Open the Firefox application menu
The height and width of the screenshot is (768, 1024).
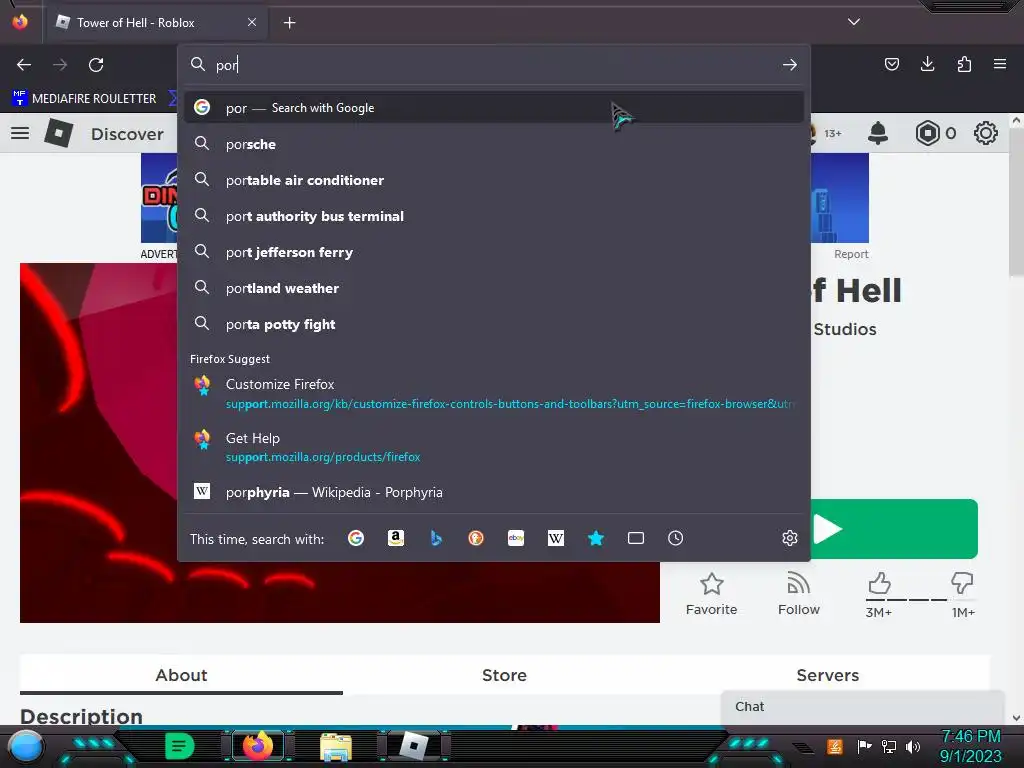coord(999,64)
